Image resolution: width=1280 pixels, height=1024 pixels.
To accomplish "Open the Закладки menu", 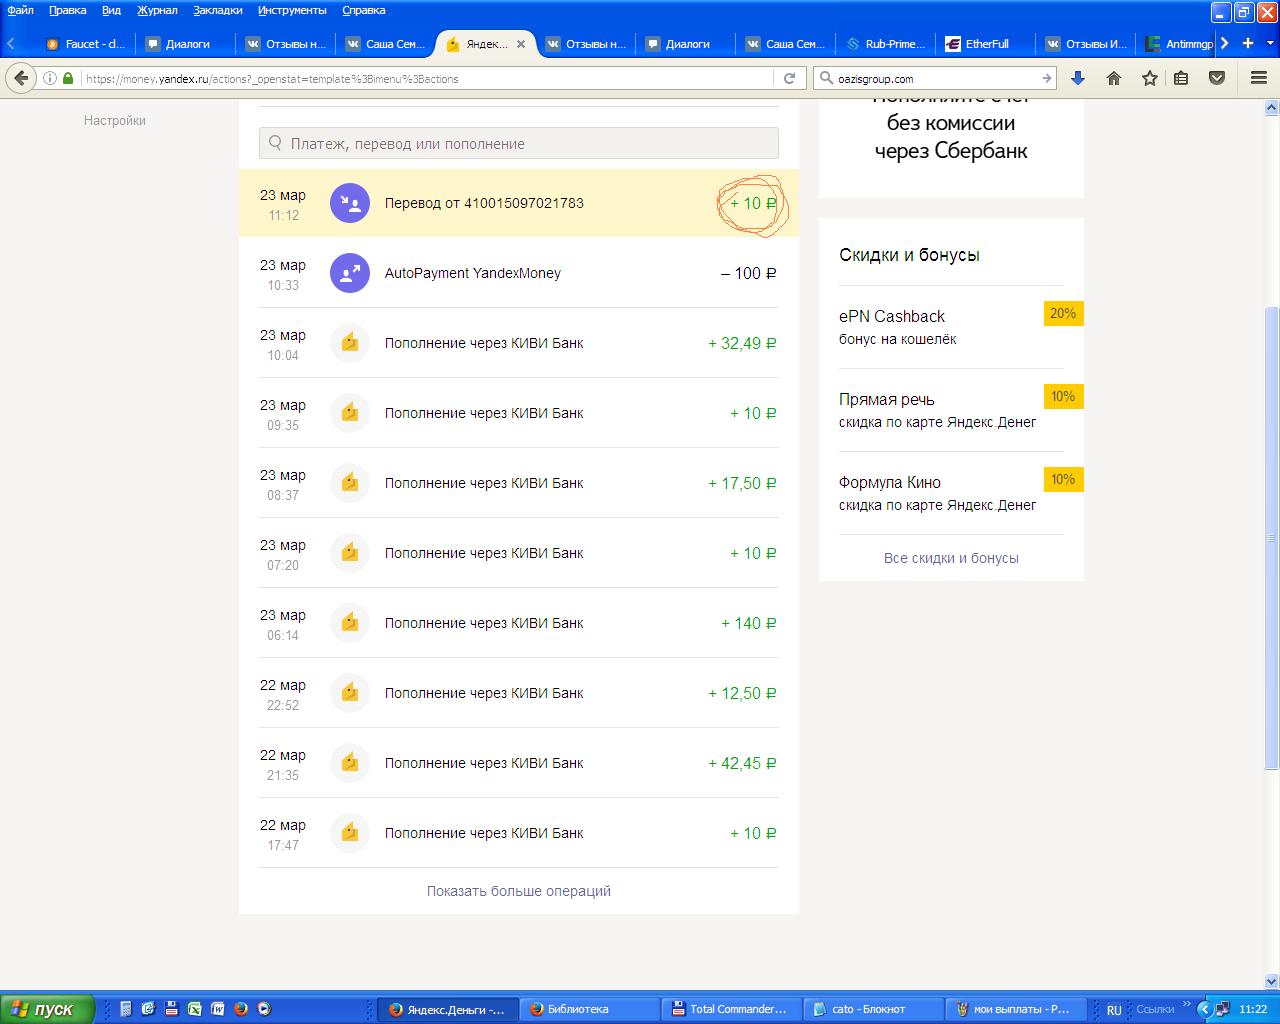I will [x=217, y=10].
